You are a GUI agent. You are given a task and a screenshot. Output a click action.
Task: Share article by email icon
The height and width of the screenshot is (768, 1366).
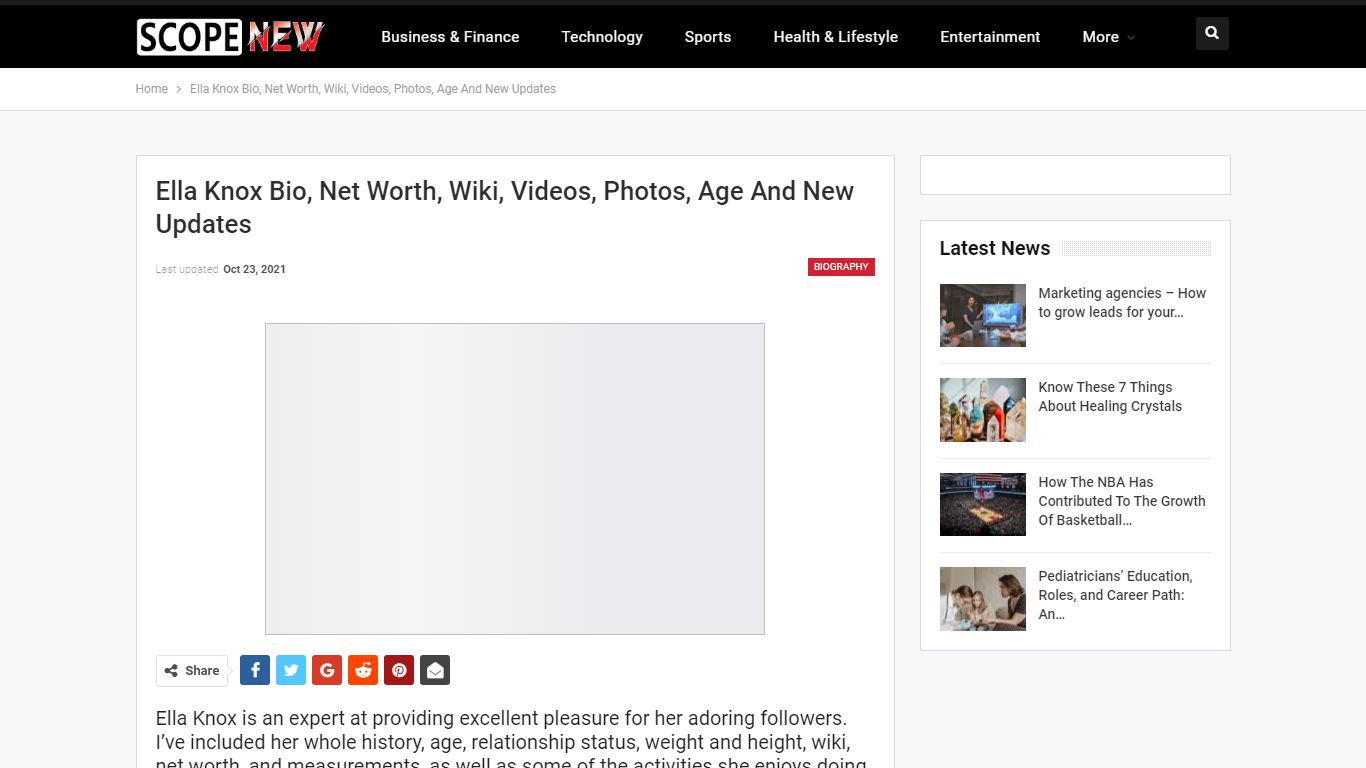tap(435, 670)
